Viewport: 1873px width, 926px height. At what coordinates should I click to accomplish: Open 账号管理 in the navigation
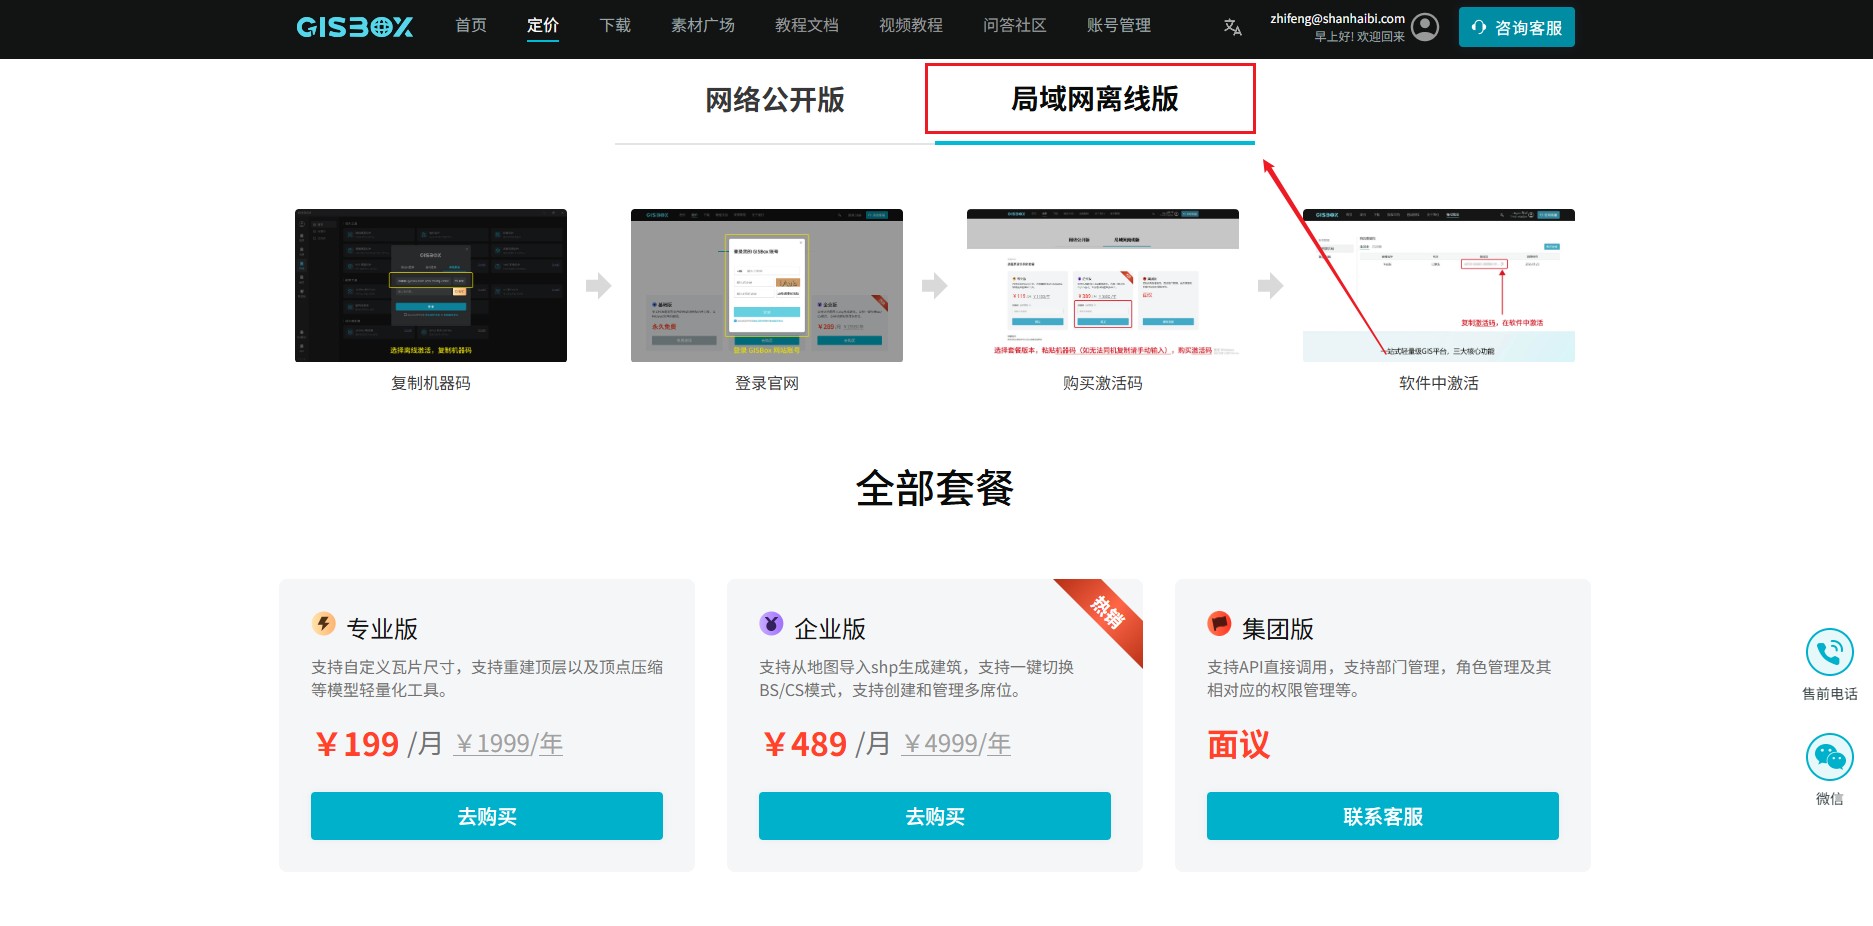click(x=1119, y=25)
